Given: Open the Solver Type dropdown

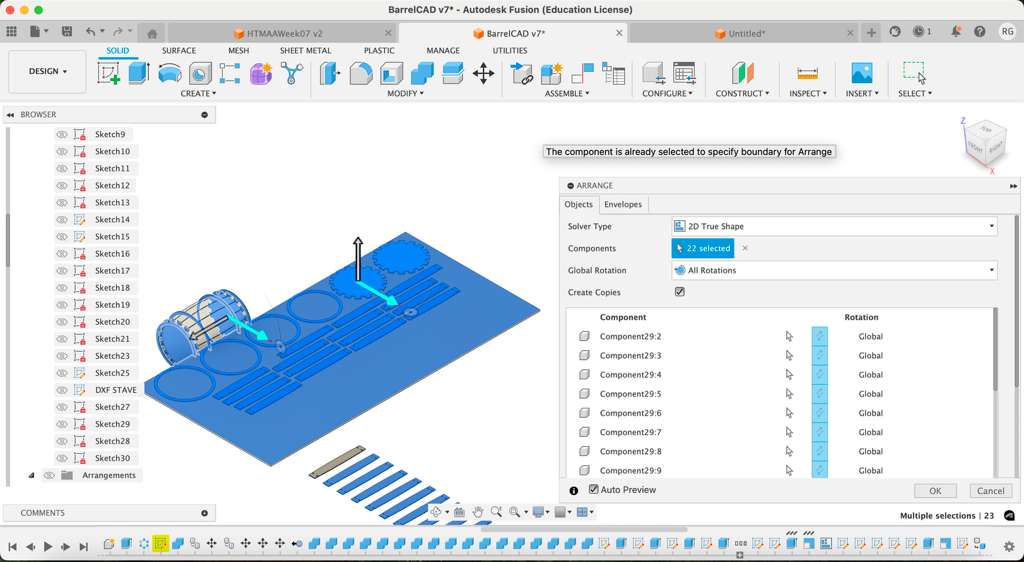Looking at the screenshot, I should coord(834,226).
